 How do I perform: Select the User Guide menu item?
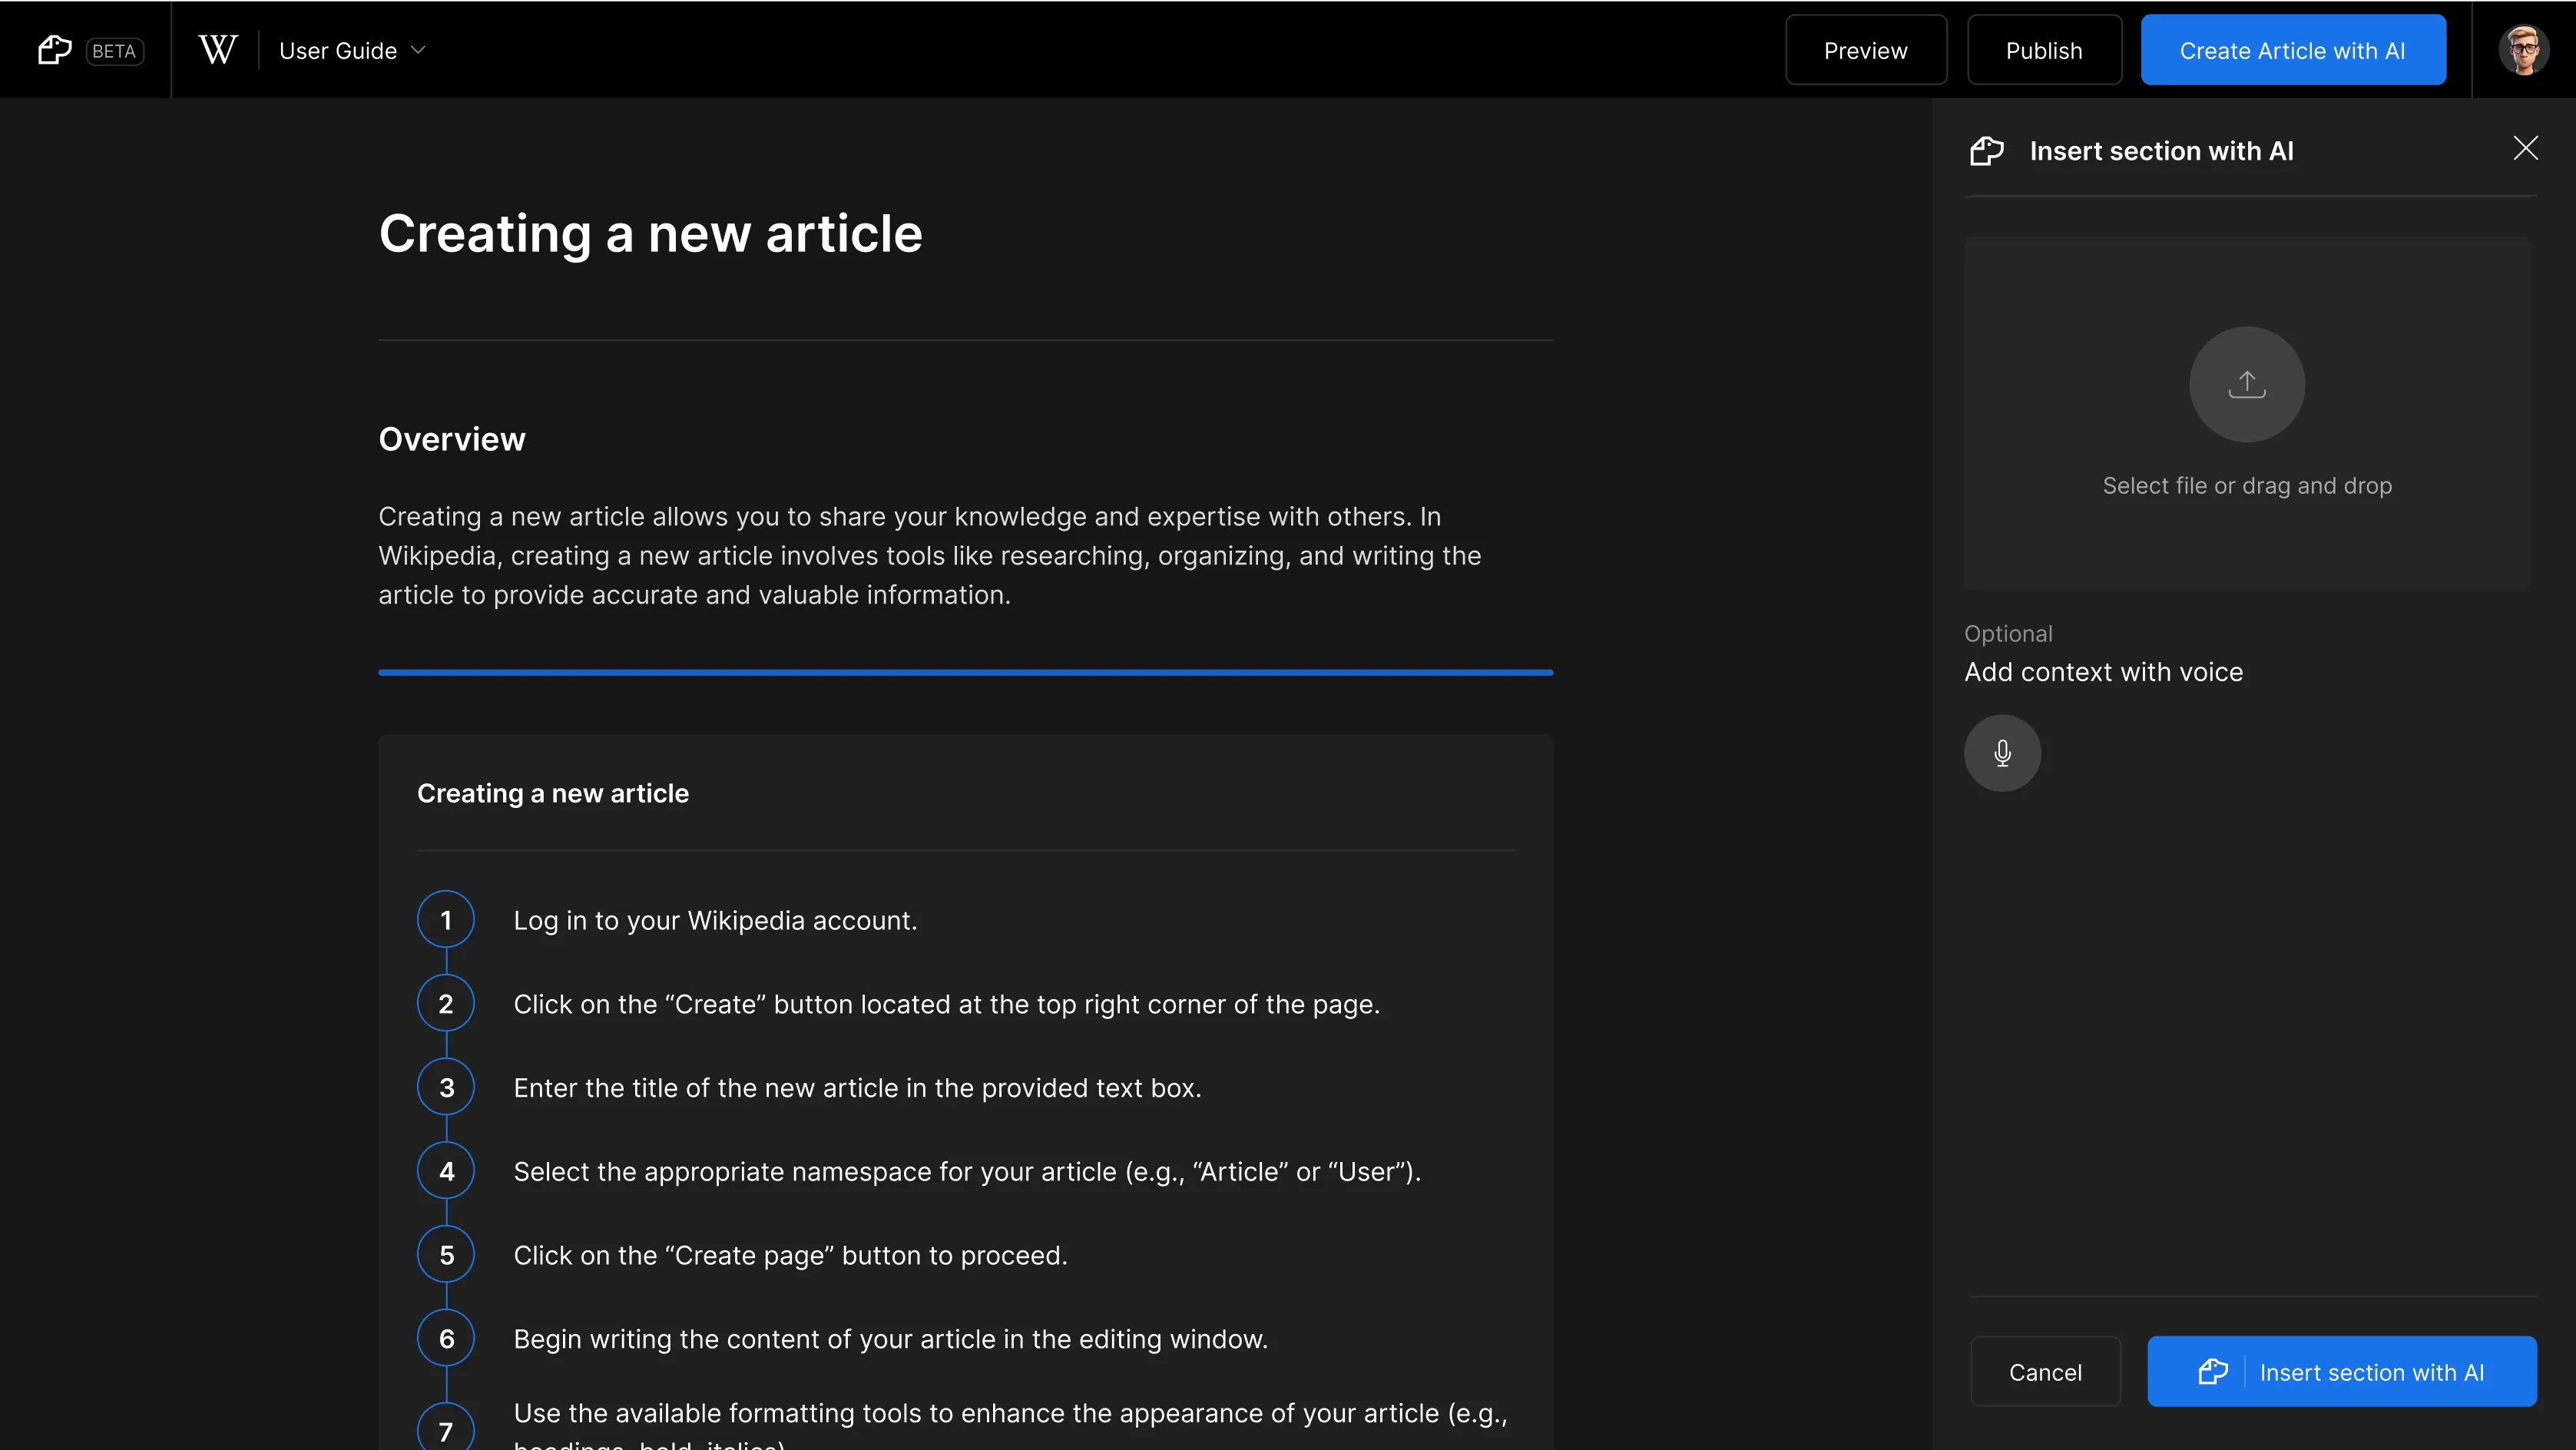[x=350, y=49]
